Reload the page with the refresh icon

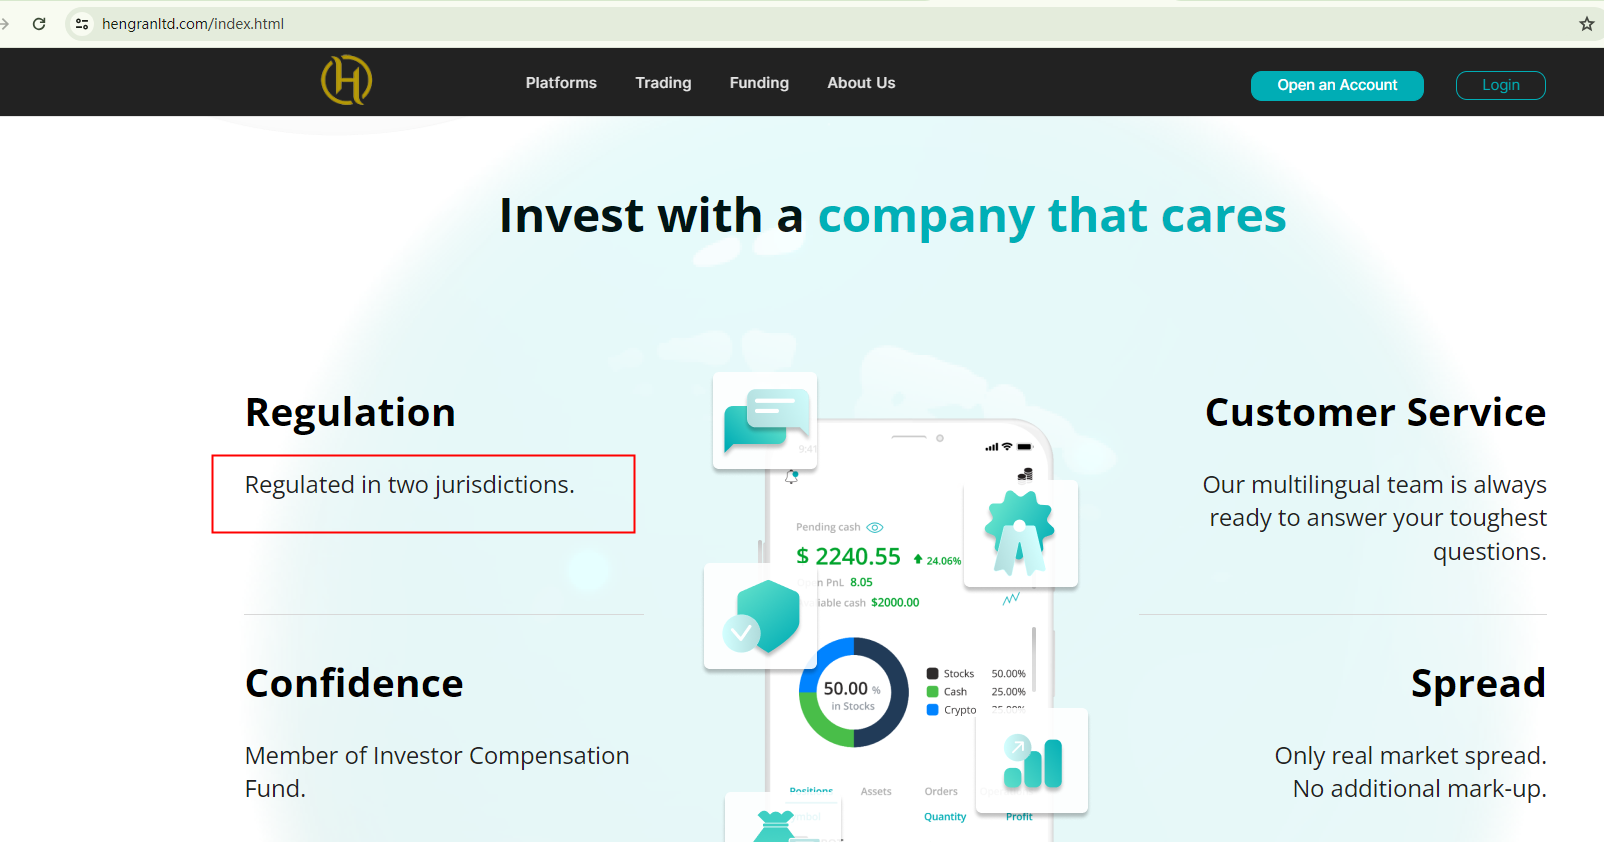click(39, 24)
